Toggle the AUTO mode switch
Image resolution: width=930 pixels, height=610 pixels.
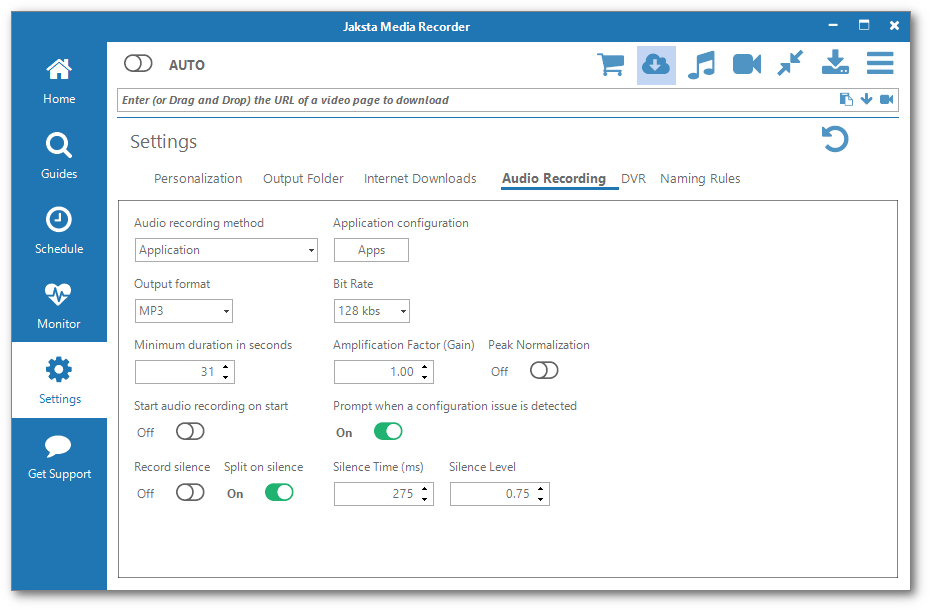point(138,63)
